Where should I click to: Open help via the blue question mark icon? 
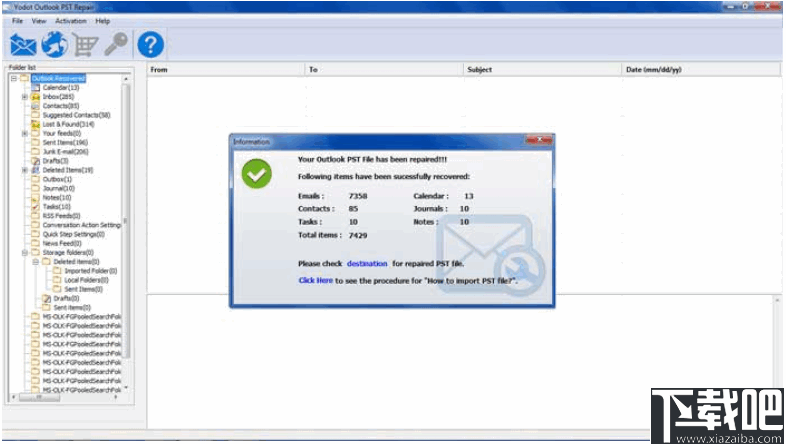[x=150, y=45]
